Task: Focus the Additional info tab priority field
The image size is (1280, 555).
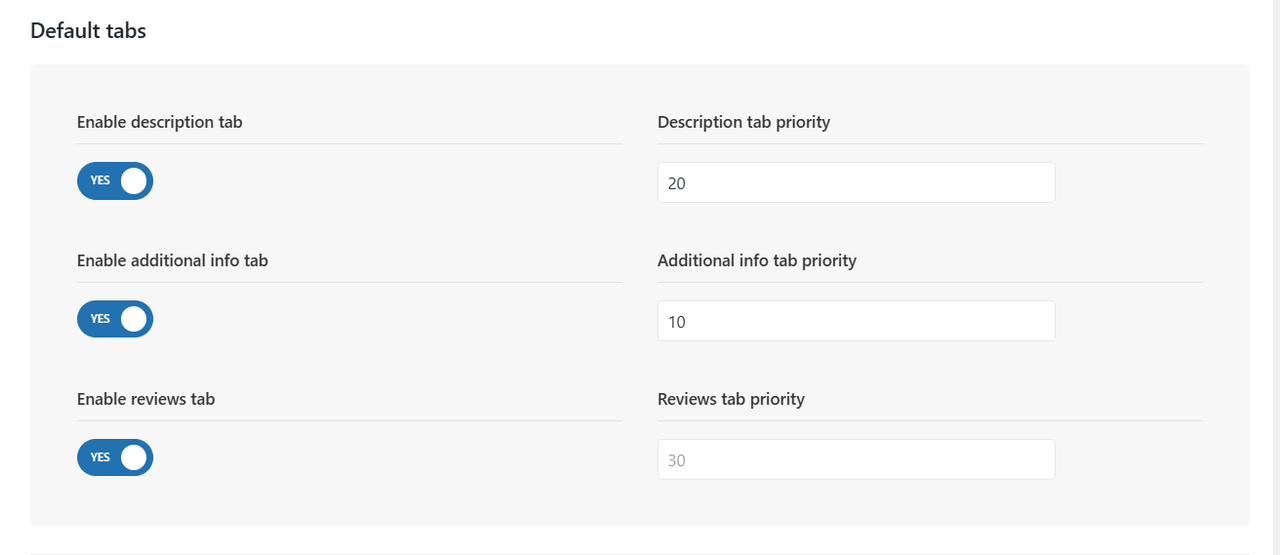Action: click(855, 321)
